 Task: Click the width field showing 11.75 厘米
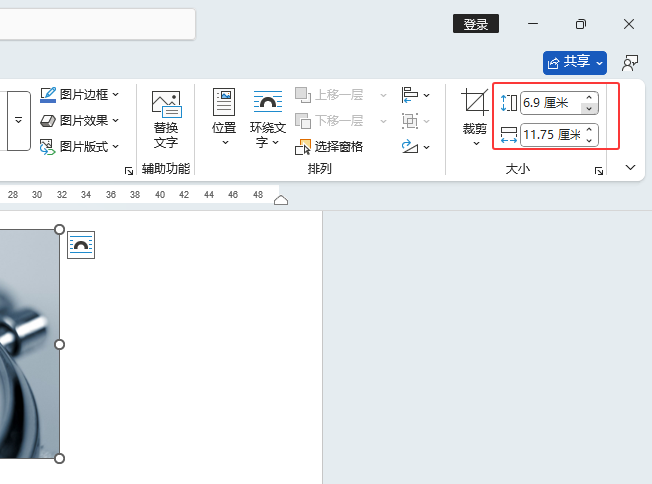[x=551, y=135]
